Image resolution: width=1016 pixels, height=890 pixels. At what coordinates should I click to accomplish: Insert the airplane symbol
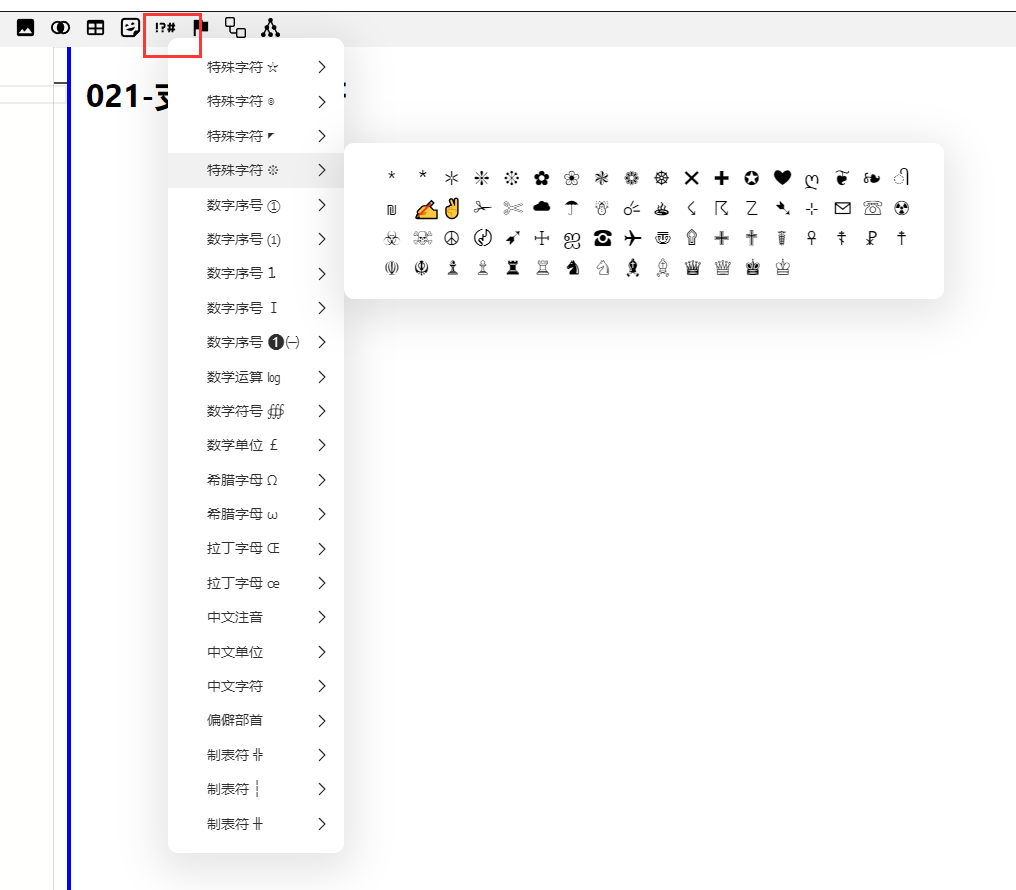point(632,238)
